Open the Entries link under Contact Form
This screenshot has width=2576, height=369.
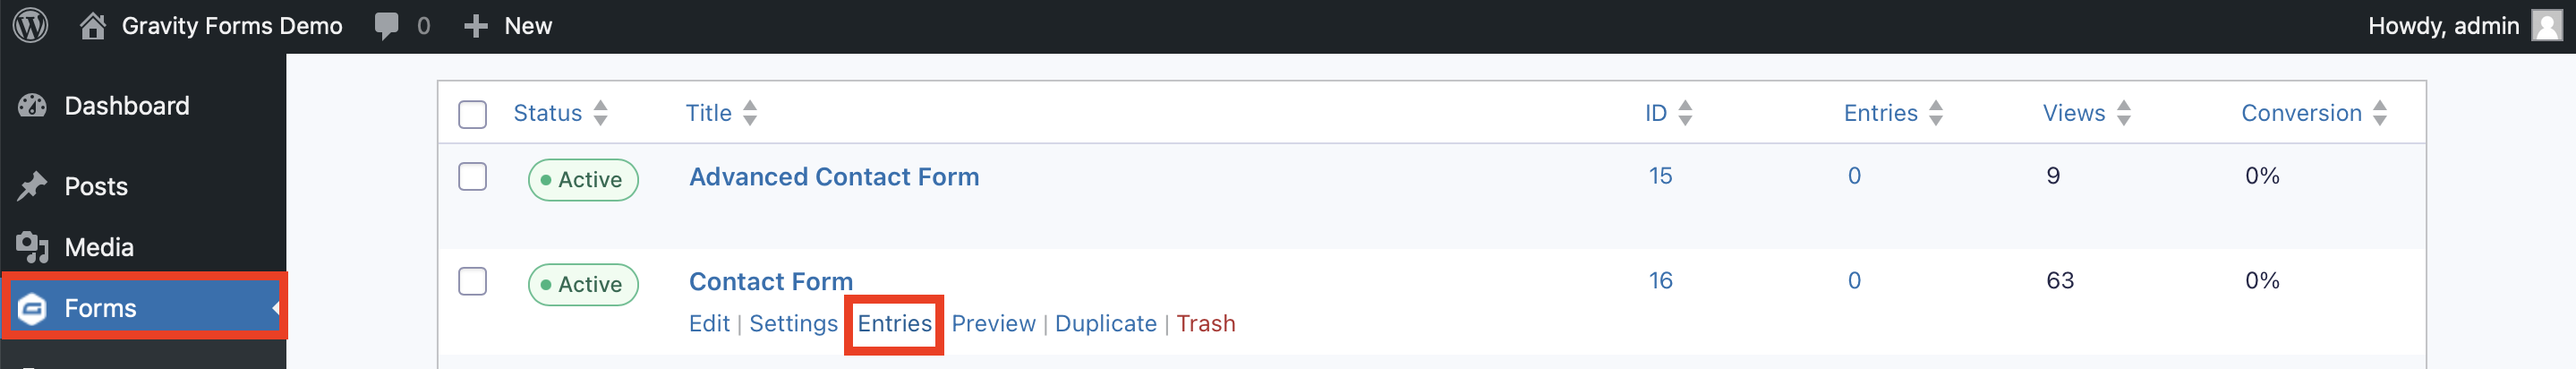click(894, 324)
